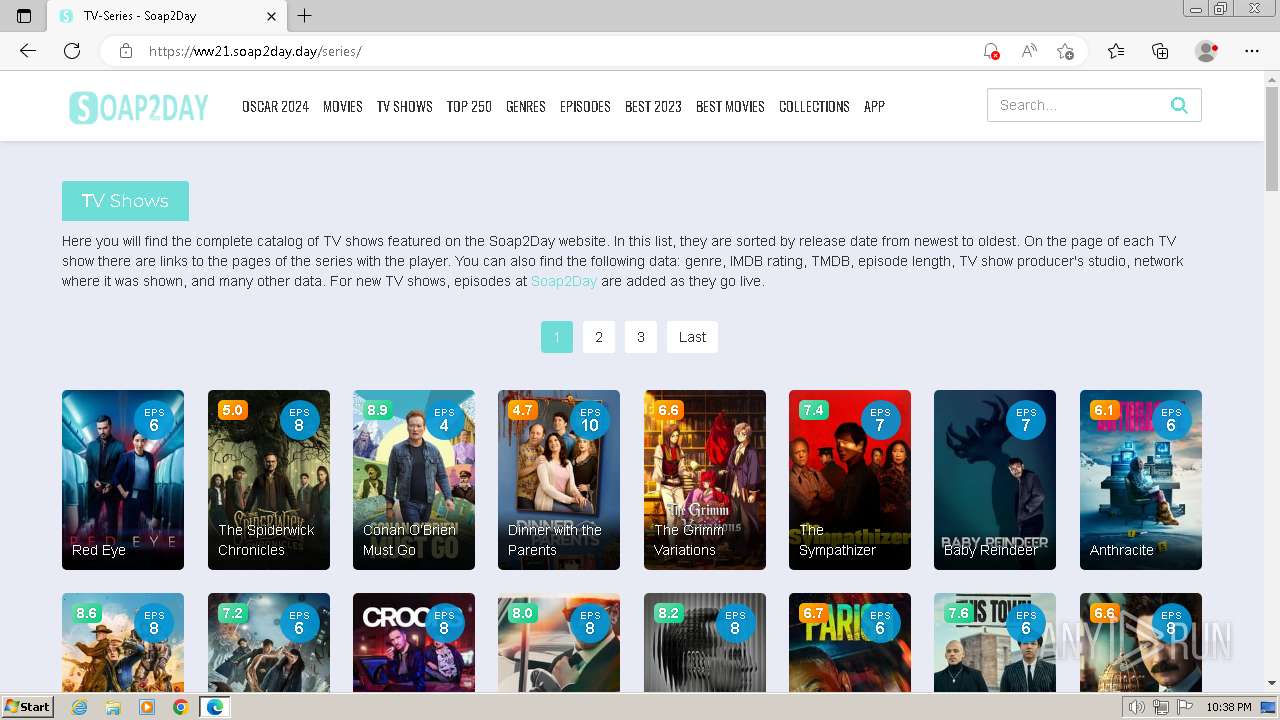Open the Windows Start menu
The width and height of the screenshot is (1280, 720).
click(x=28, y=707)
